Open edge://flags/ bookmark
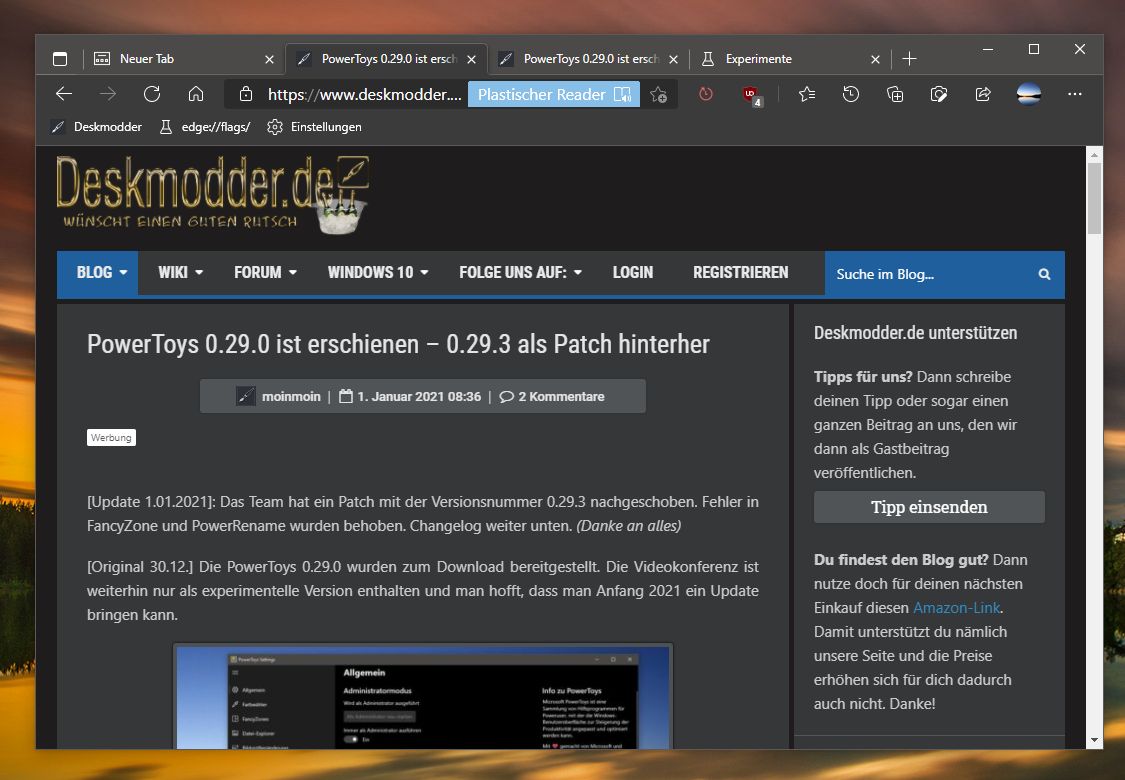 tap(205, 127)
